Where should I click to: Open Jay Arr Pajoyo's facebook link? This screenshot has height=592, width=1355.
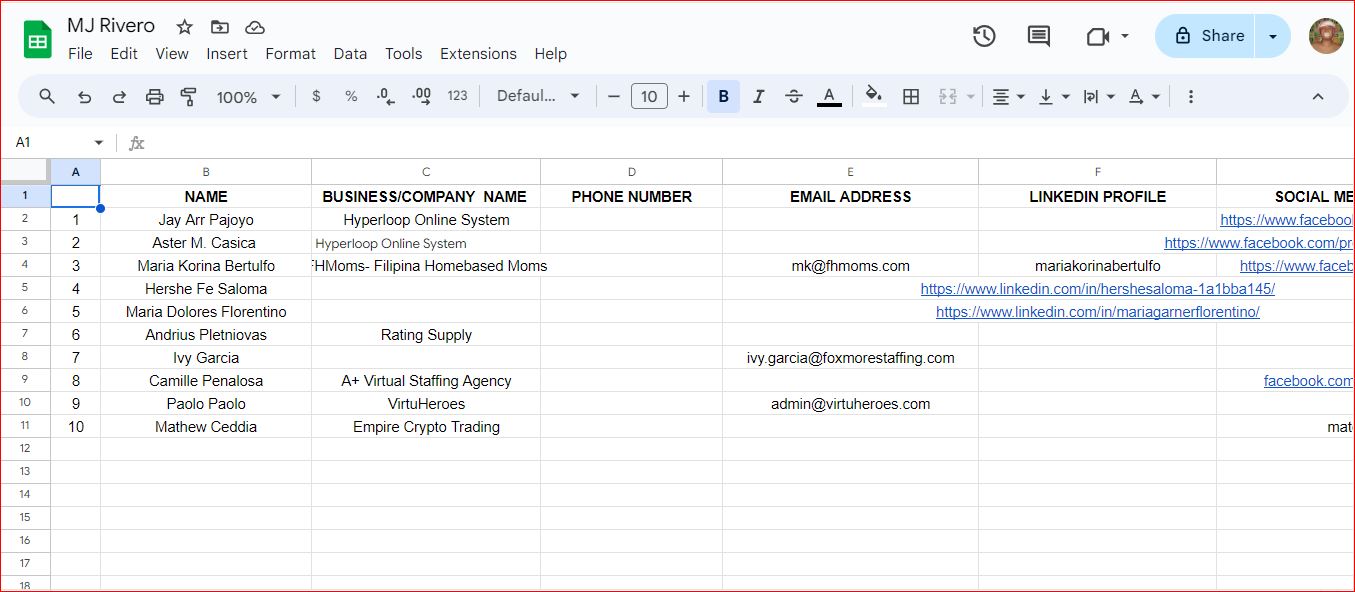[1287, 220]
